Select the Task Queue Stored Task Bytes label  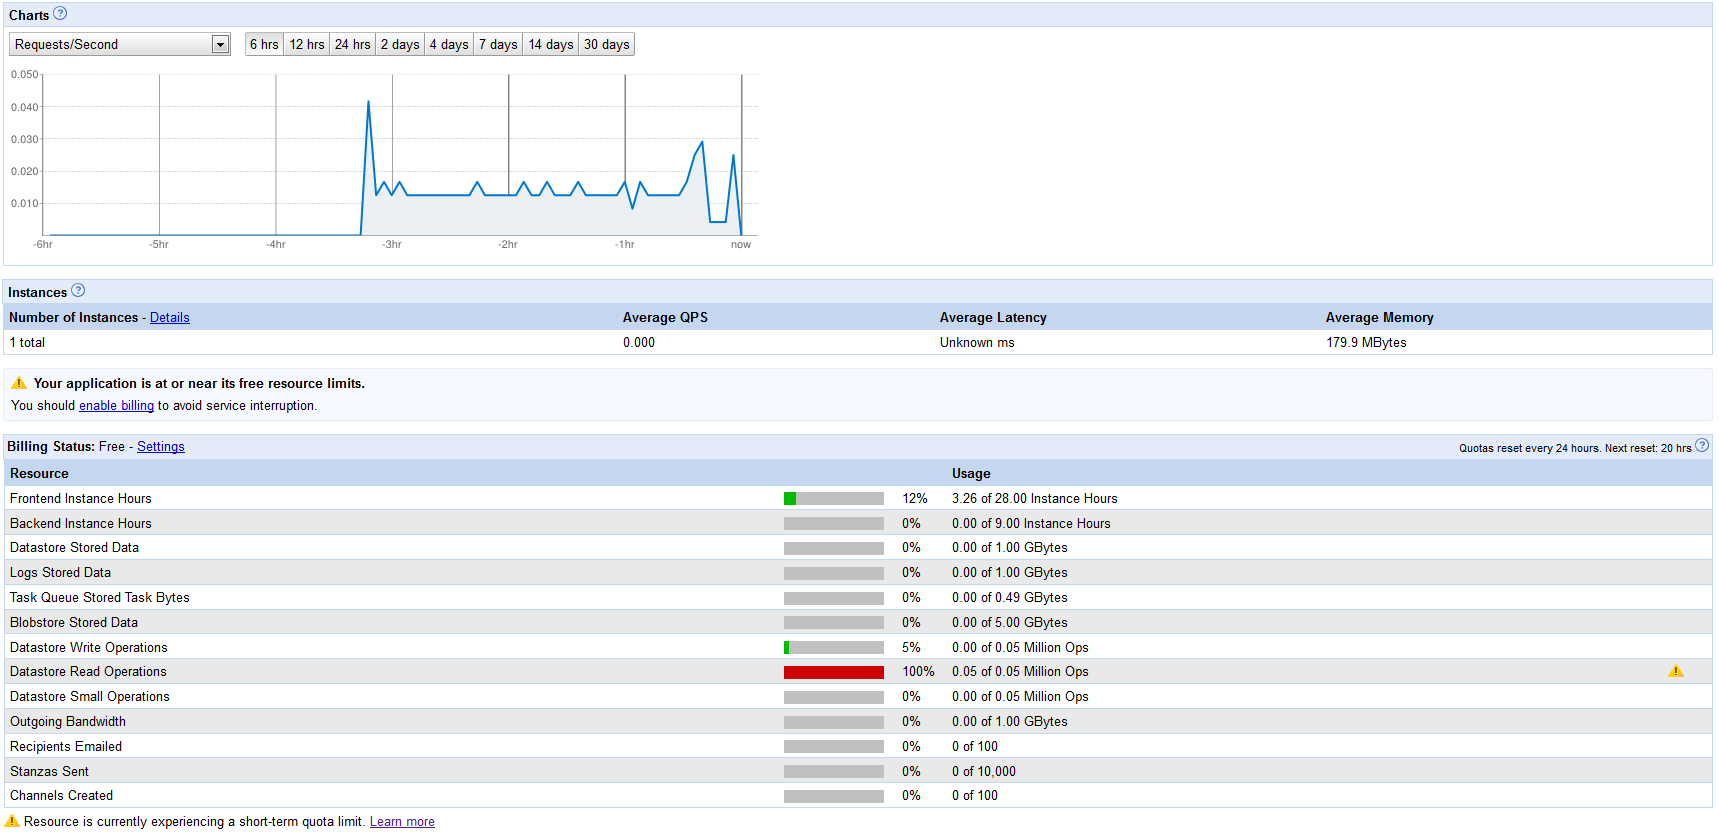[x=100, y=598]
